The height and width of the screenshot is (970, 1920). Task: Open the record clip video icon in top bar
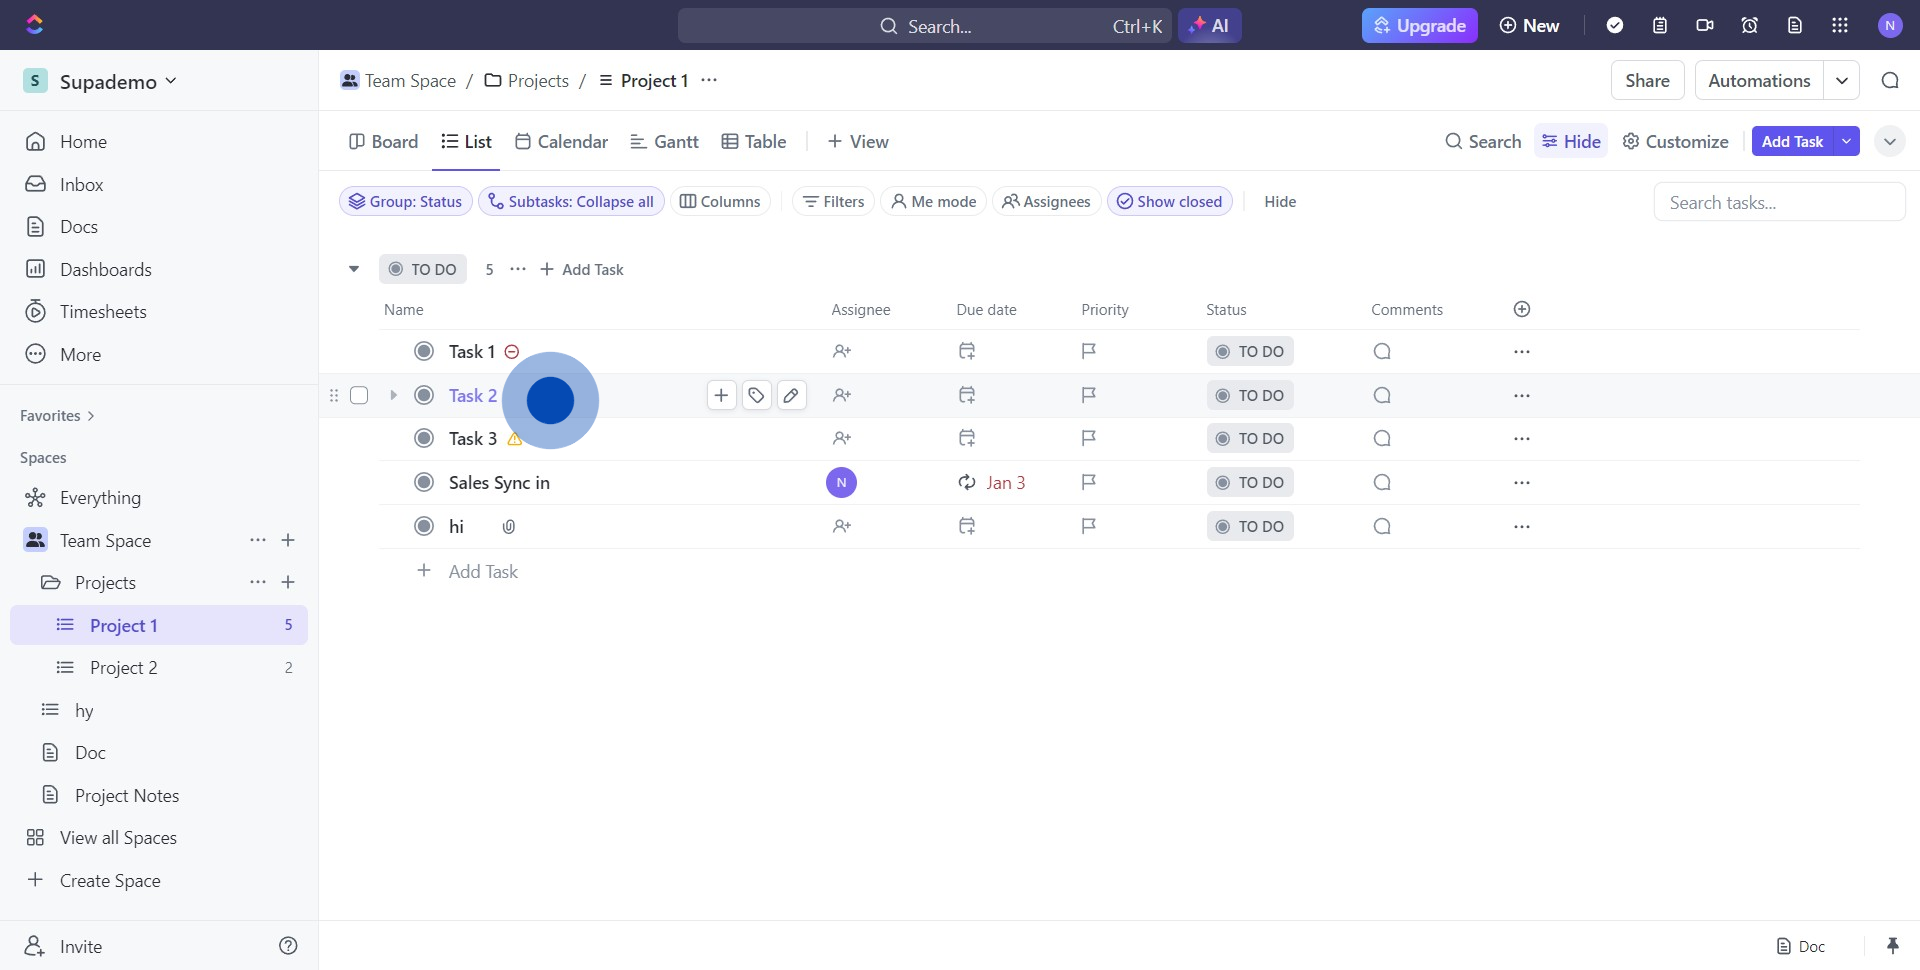1705,26
